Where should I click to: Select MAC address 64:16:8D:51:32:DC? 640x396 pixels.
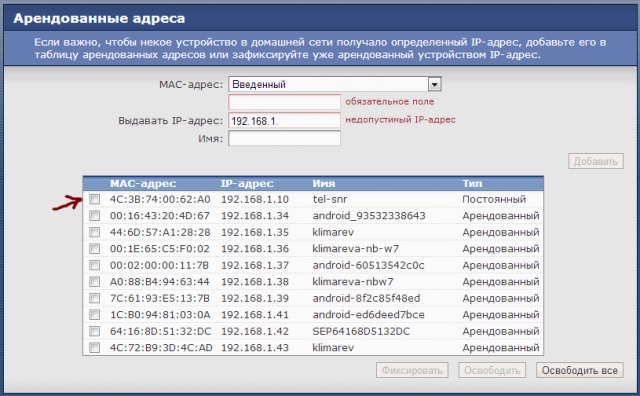coord(160,331)
